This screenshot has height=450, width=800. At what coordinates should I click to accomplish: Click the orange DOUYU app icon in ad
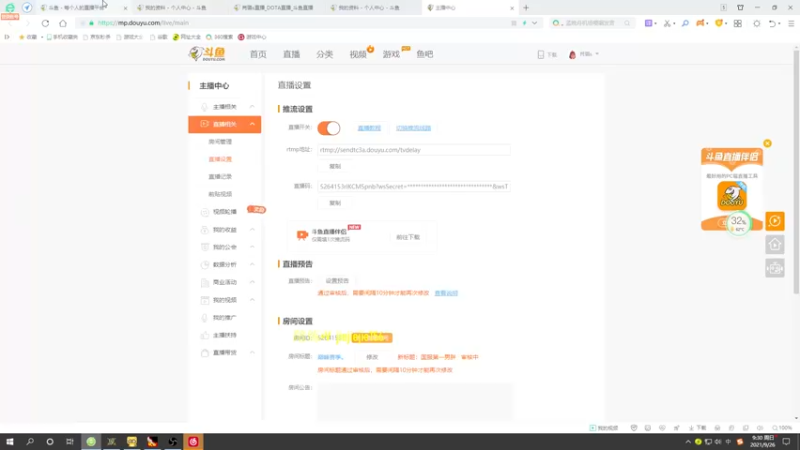(x=732, y=196)
